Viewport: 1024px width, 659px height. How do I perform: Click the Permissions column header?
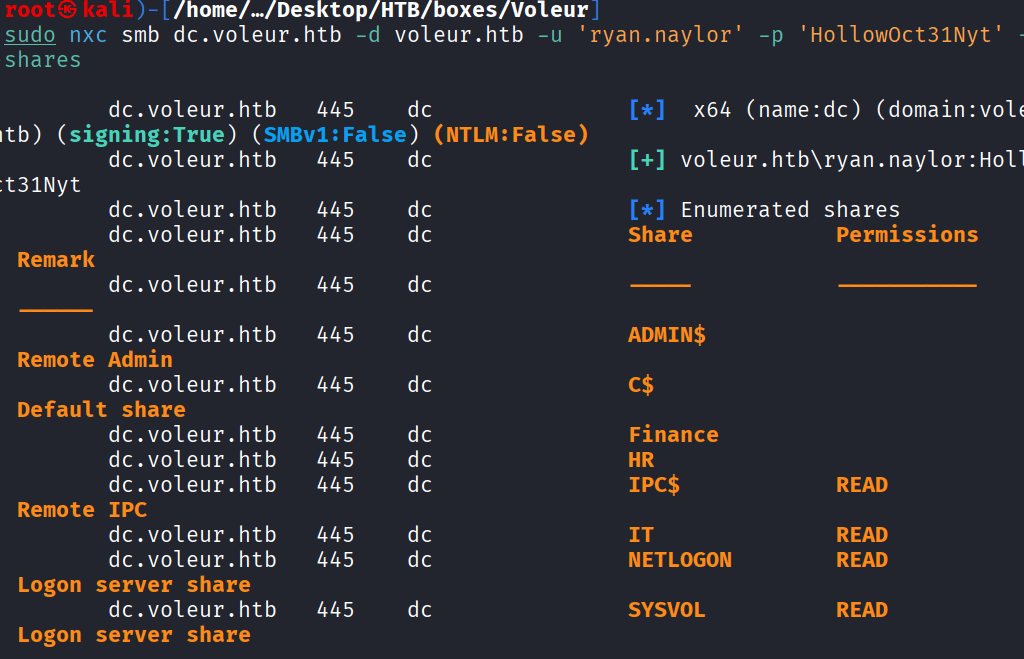907,235
